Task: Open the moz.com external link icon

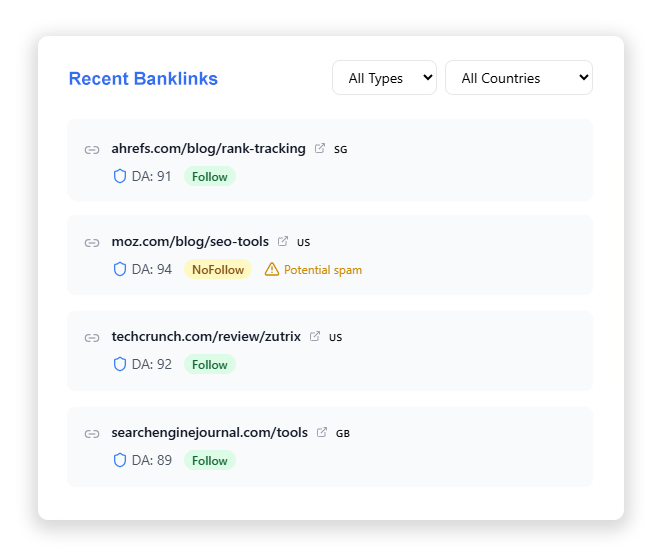Action: point(283,241)
